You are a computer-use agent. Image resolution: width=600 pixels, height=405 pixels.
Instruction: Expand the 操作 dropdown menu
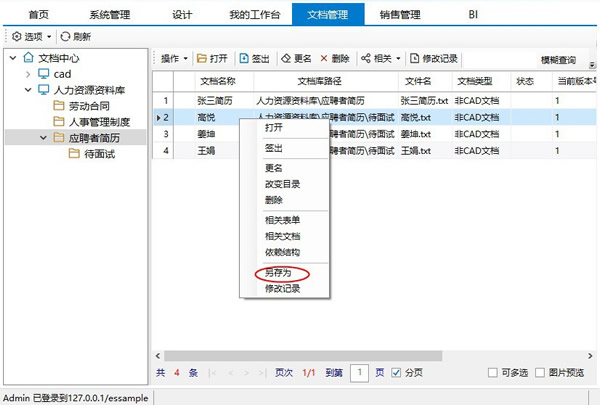(174, 59)
